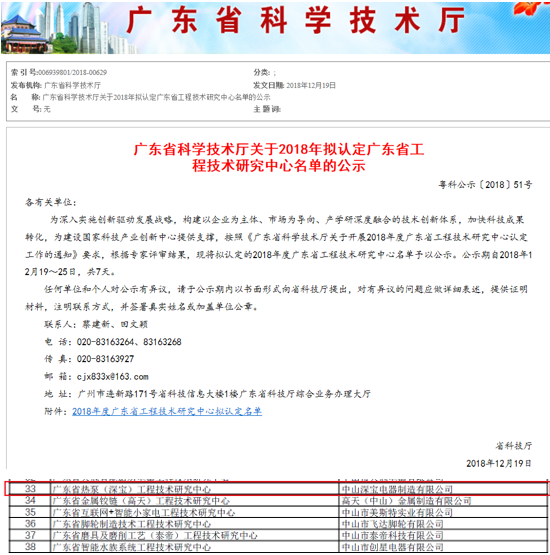
Task: Click the 名称 field document title text
Action: (156, 97)
